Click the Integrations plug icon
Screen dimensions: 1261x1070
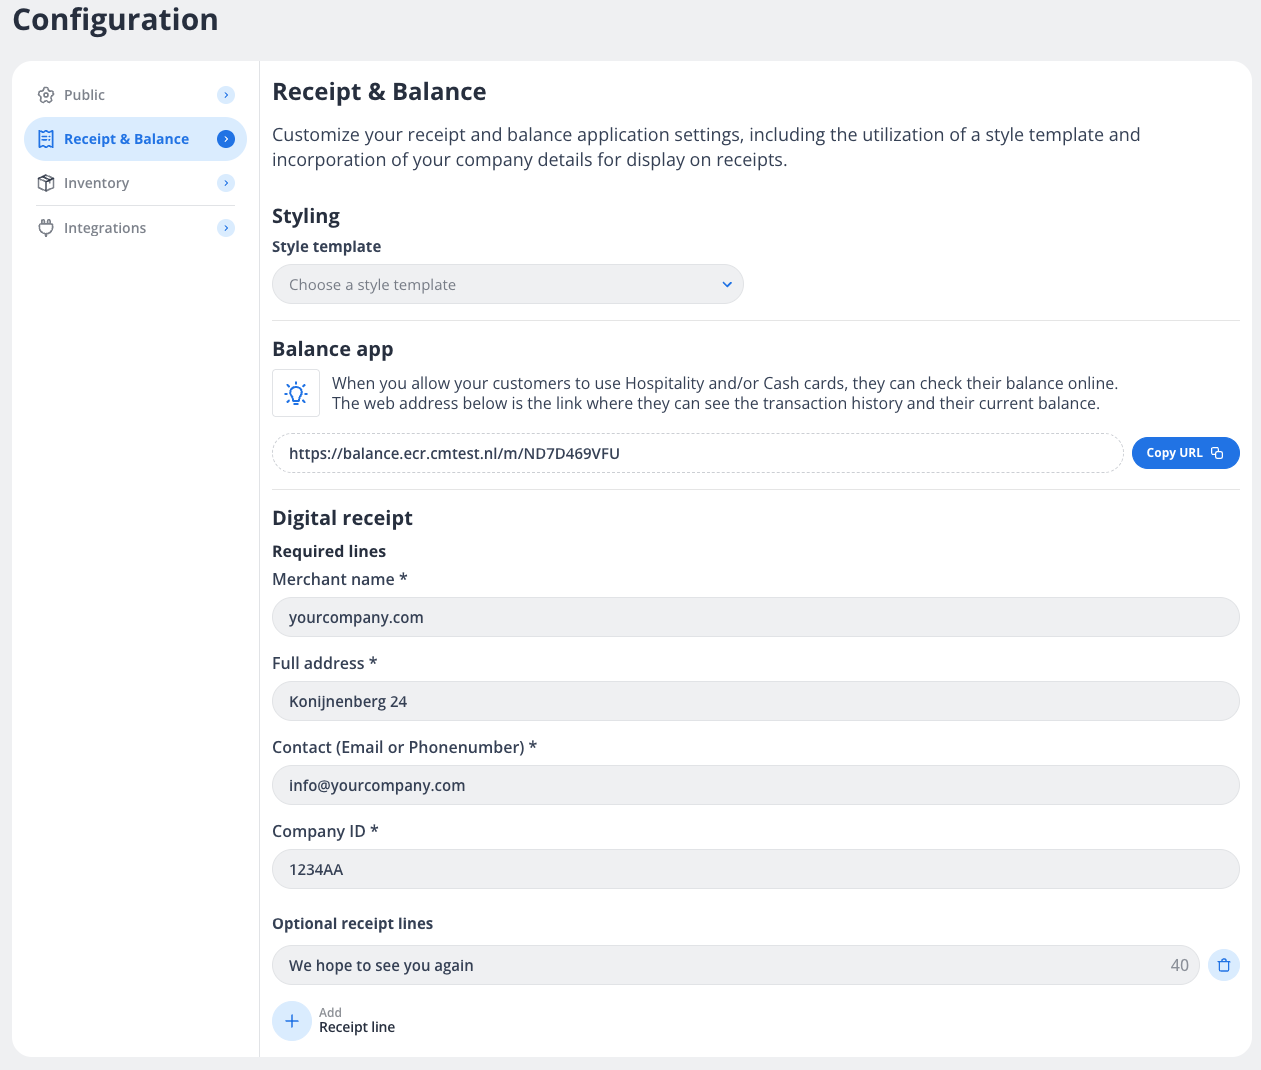click(46, 228)
